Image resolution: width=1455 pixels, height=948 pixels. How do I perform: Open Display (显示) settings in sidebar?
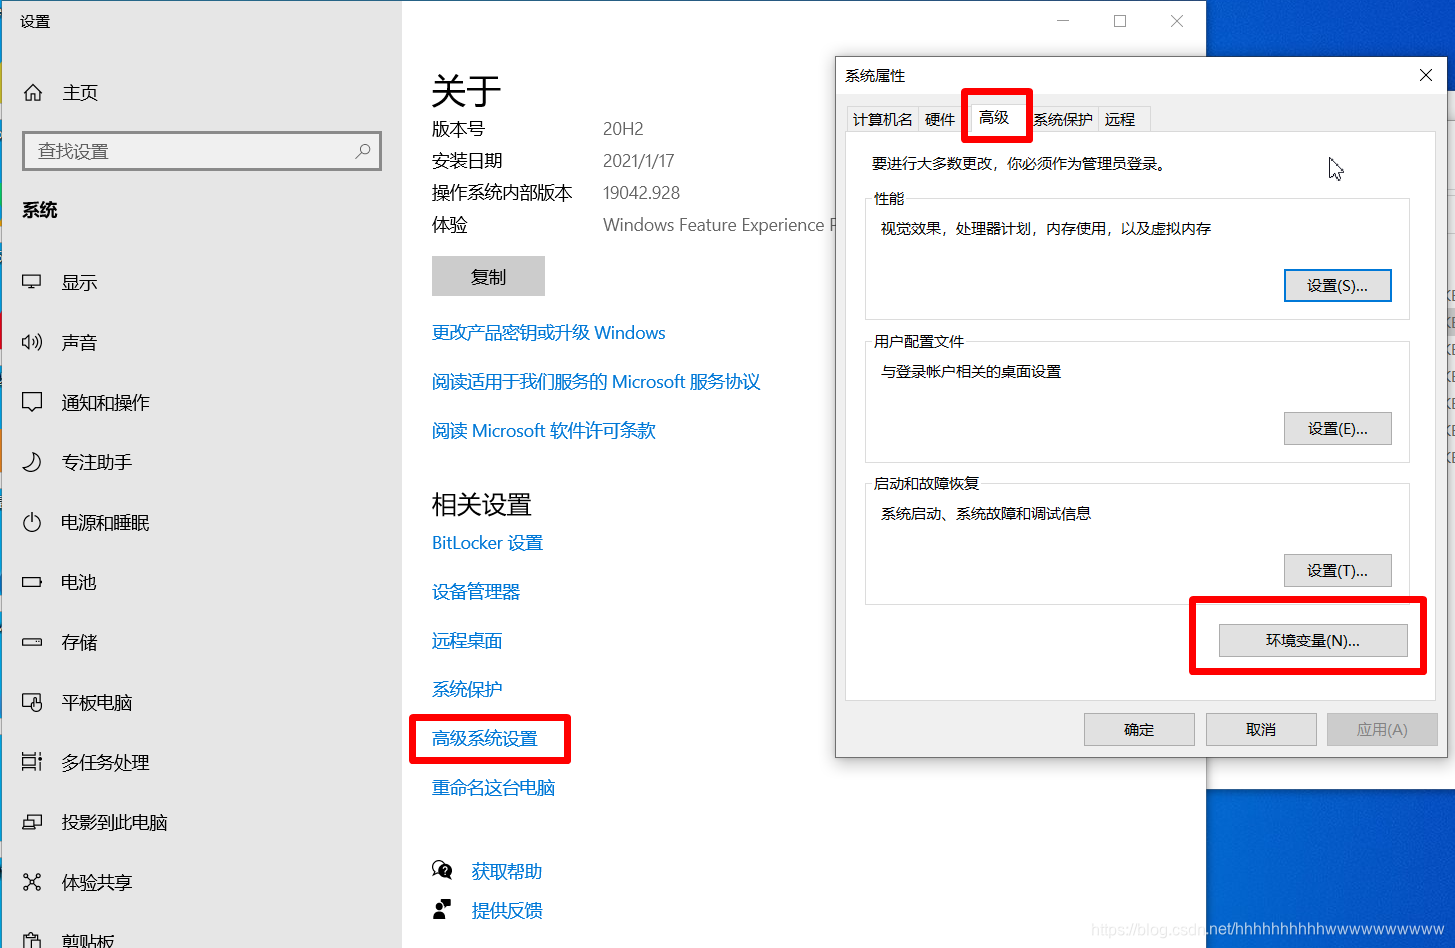pos(79,282)
